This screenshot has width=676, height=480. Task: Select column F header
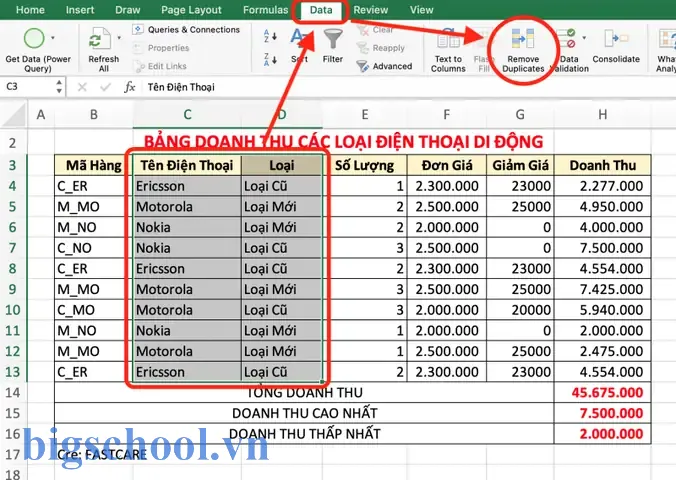point(447,115)
